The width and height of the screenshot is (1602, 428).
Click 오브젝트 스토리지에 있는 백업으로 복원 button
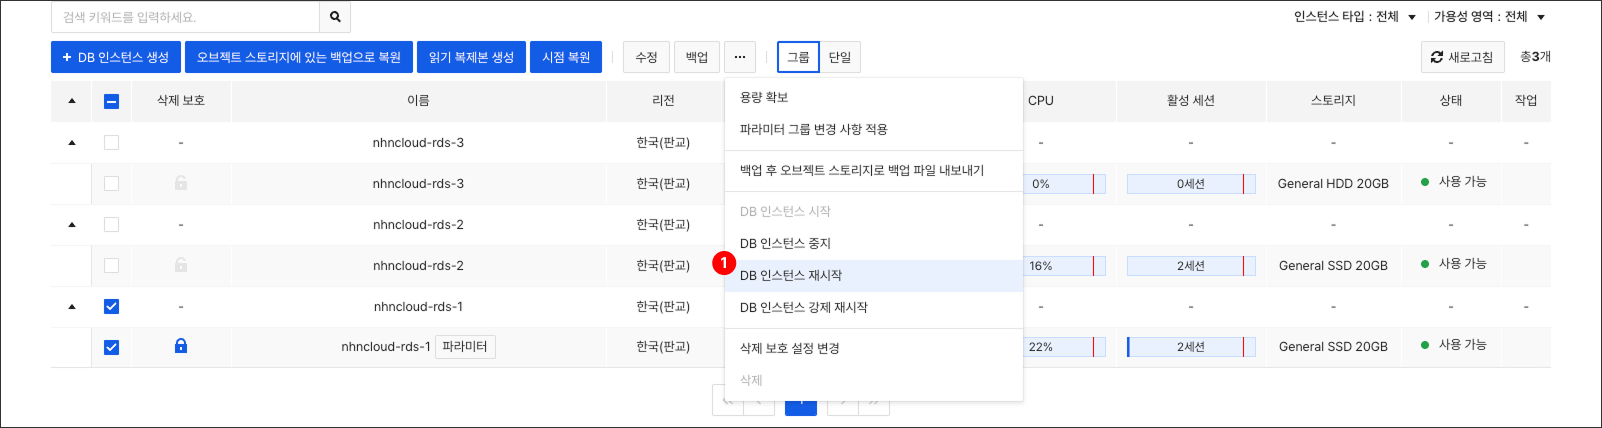(299, 57)
